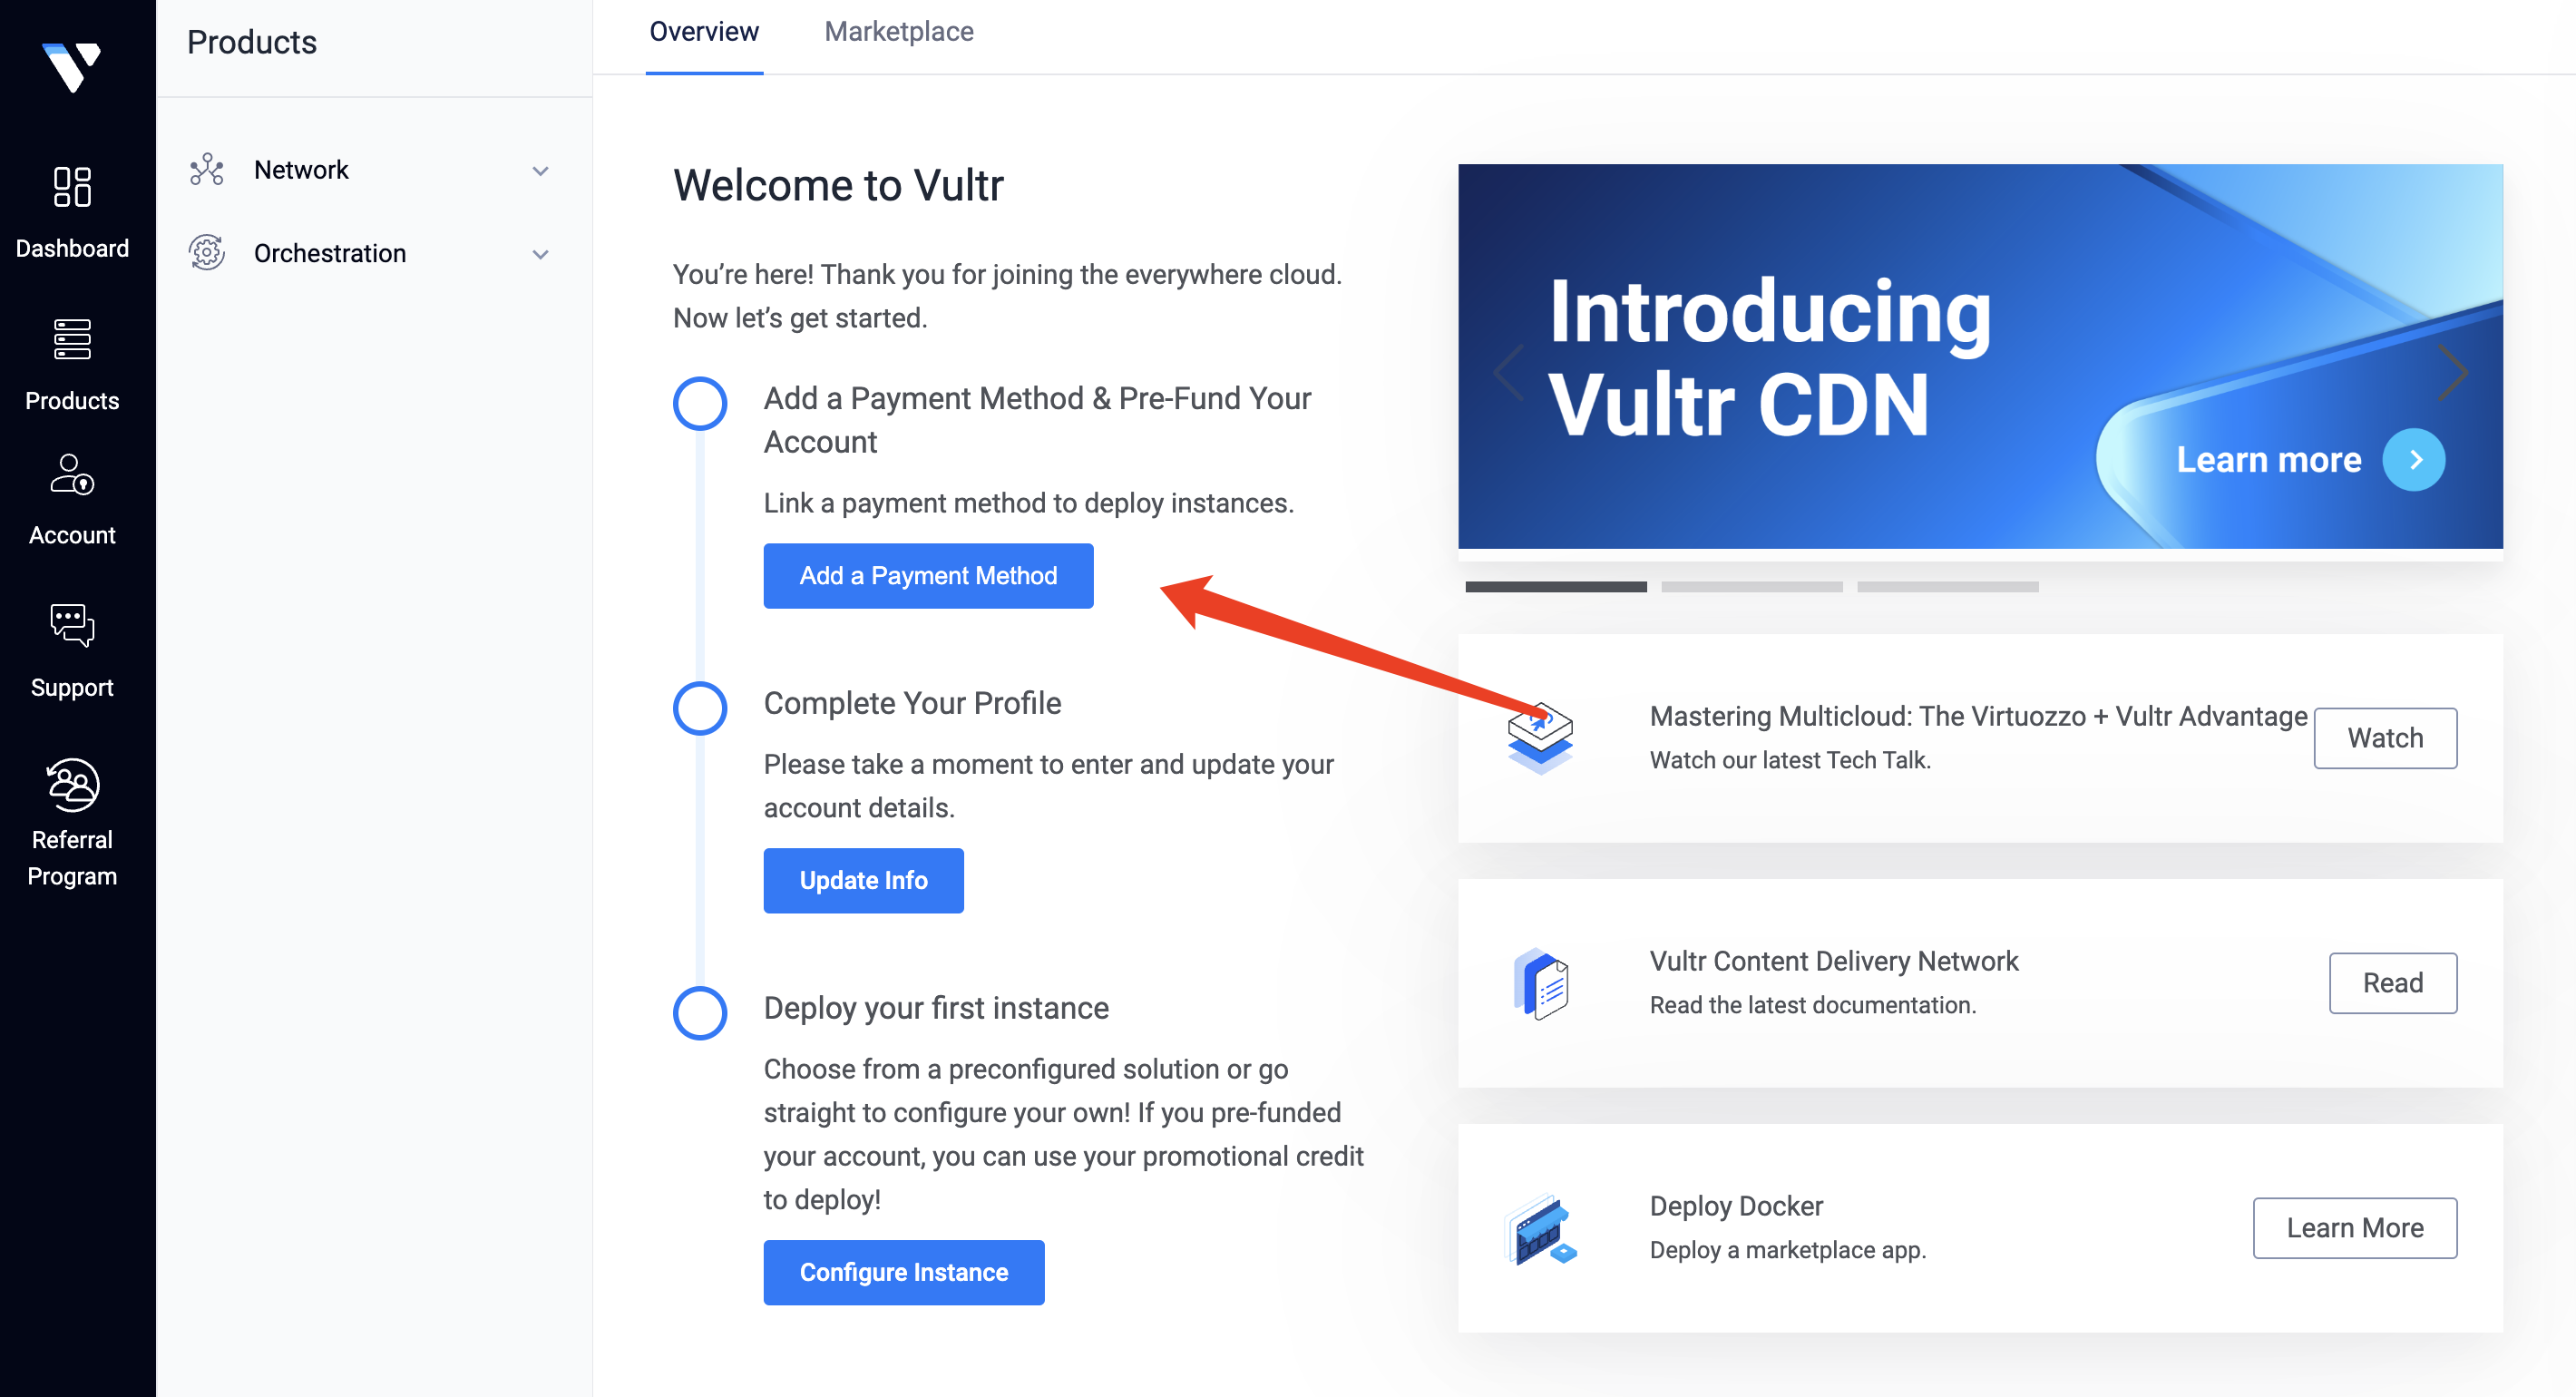The width and height of the screenshot is (2576, 1397).
Task: Select the Complete Your Profile step circle
Action: coord(700,708)
